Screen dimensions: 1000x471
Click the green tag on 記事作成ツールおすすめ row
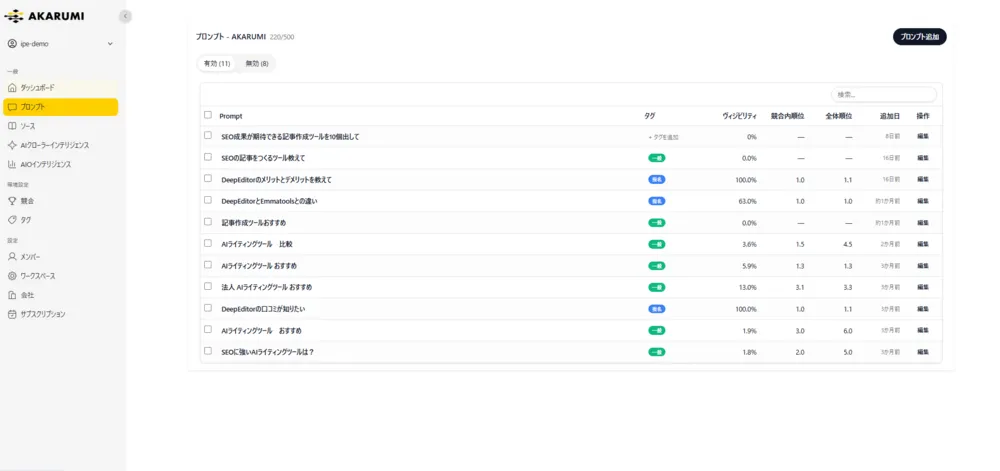click(x=657, y=223)
